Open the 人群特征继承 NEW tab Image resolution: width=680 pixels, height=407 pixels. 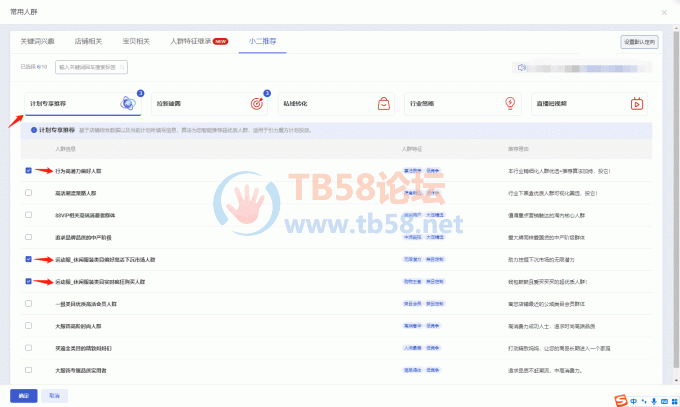(x=199, y=41)
